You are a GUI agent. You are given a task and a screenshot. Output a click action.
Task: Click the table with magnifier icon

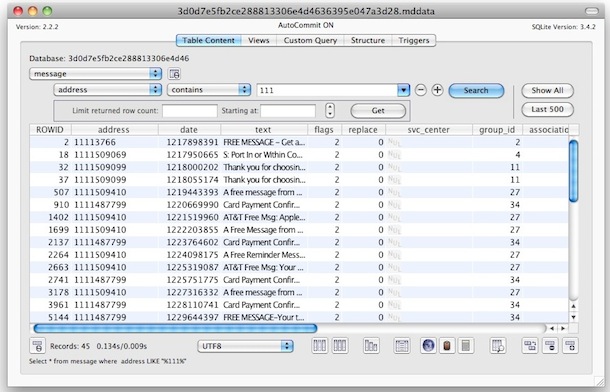pyautogui.click(x=498, y=345)
